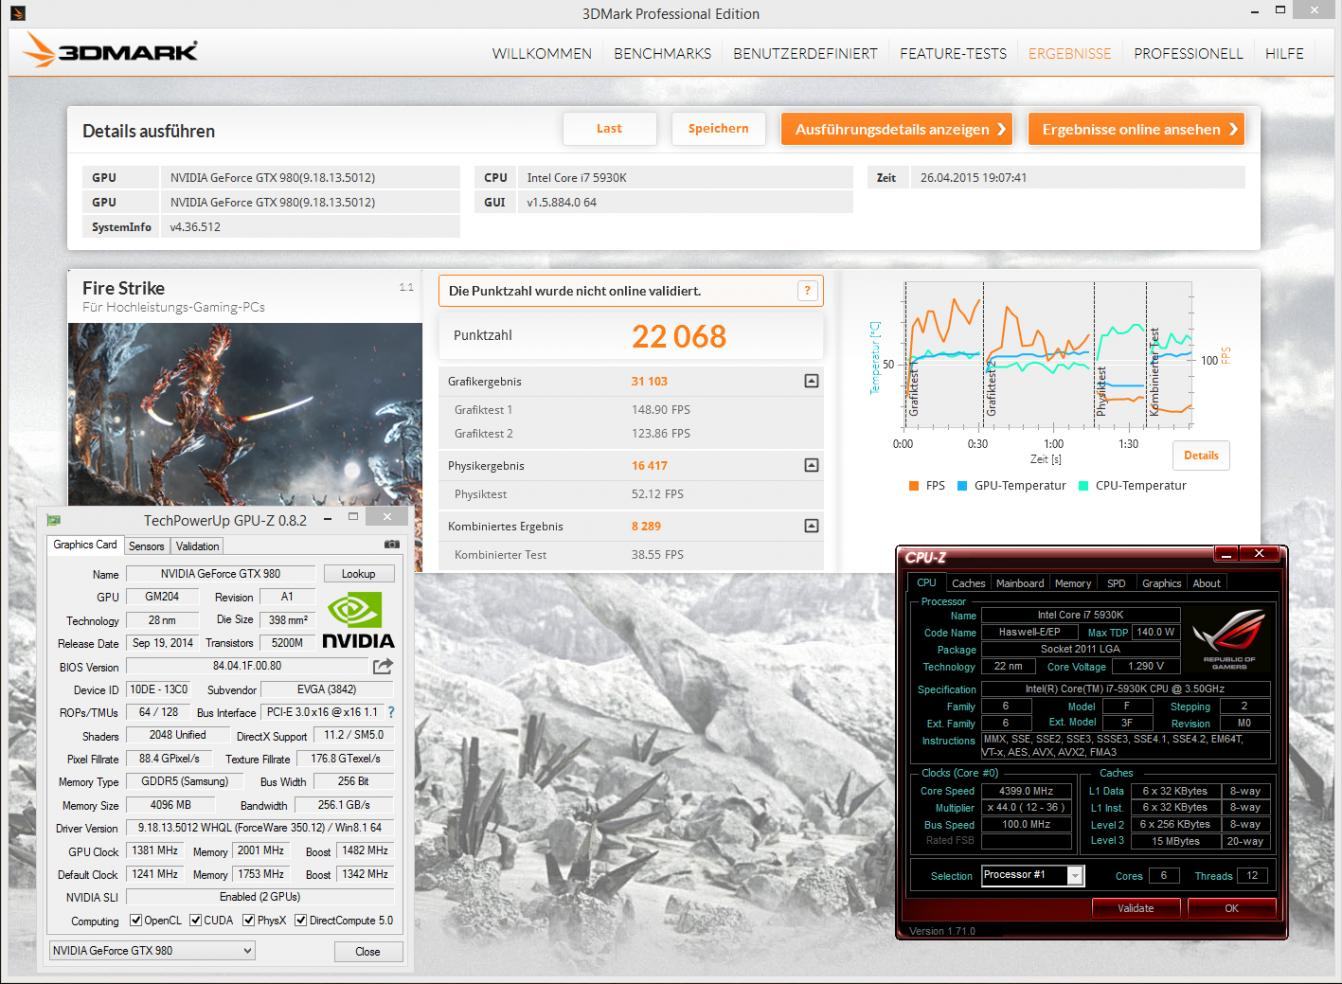Viewport: 1342px width, 984px height.
Task: Click the BIOS Version field in GPU-Z
Action: click(247, 666)
